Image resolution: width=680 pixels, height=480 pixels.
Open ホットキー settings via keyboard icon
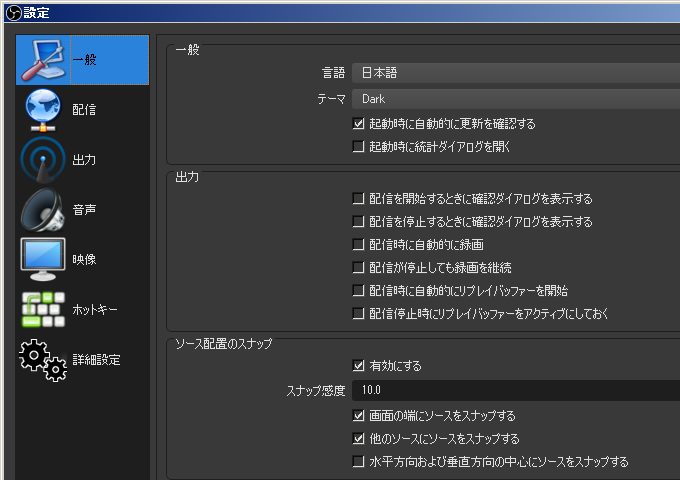click(x=43, y=310)
